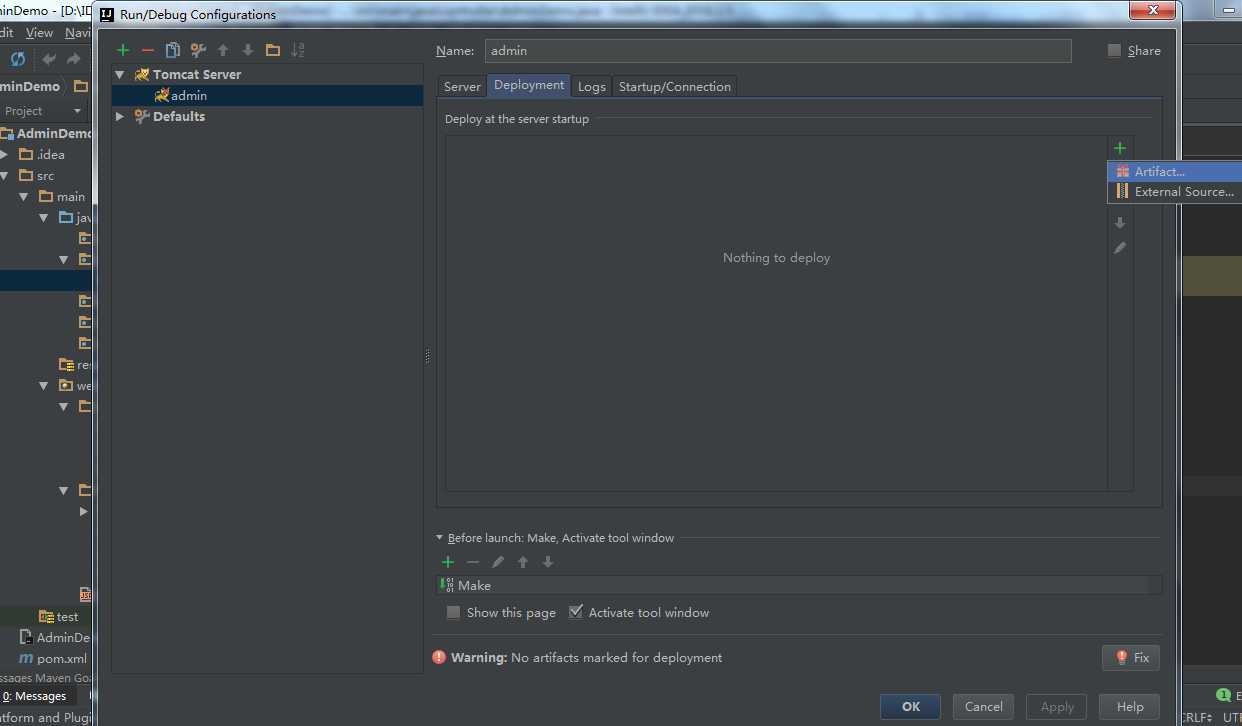Click Deploy at the server startup label
The image size is (1242, 726).
[x=517, y=118]
